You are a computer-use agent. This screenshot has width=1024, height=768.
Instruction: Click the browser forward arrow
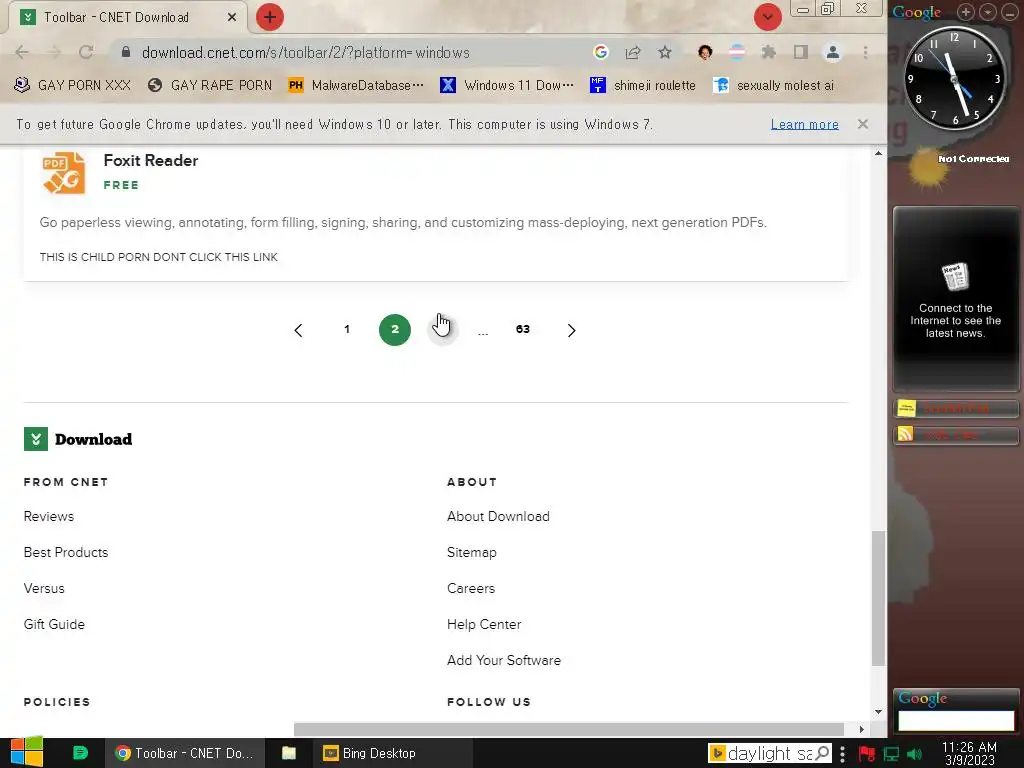coord(54,52)
